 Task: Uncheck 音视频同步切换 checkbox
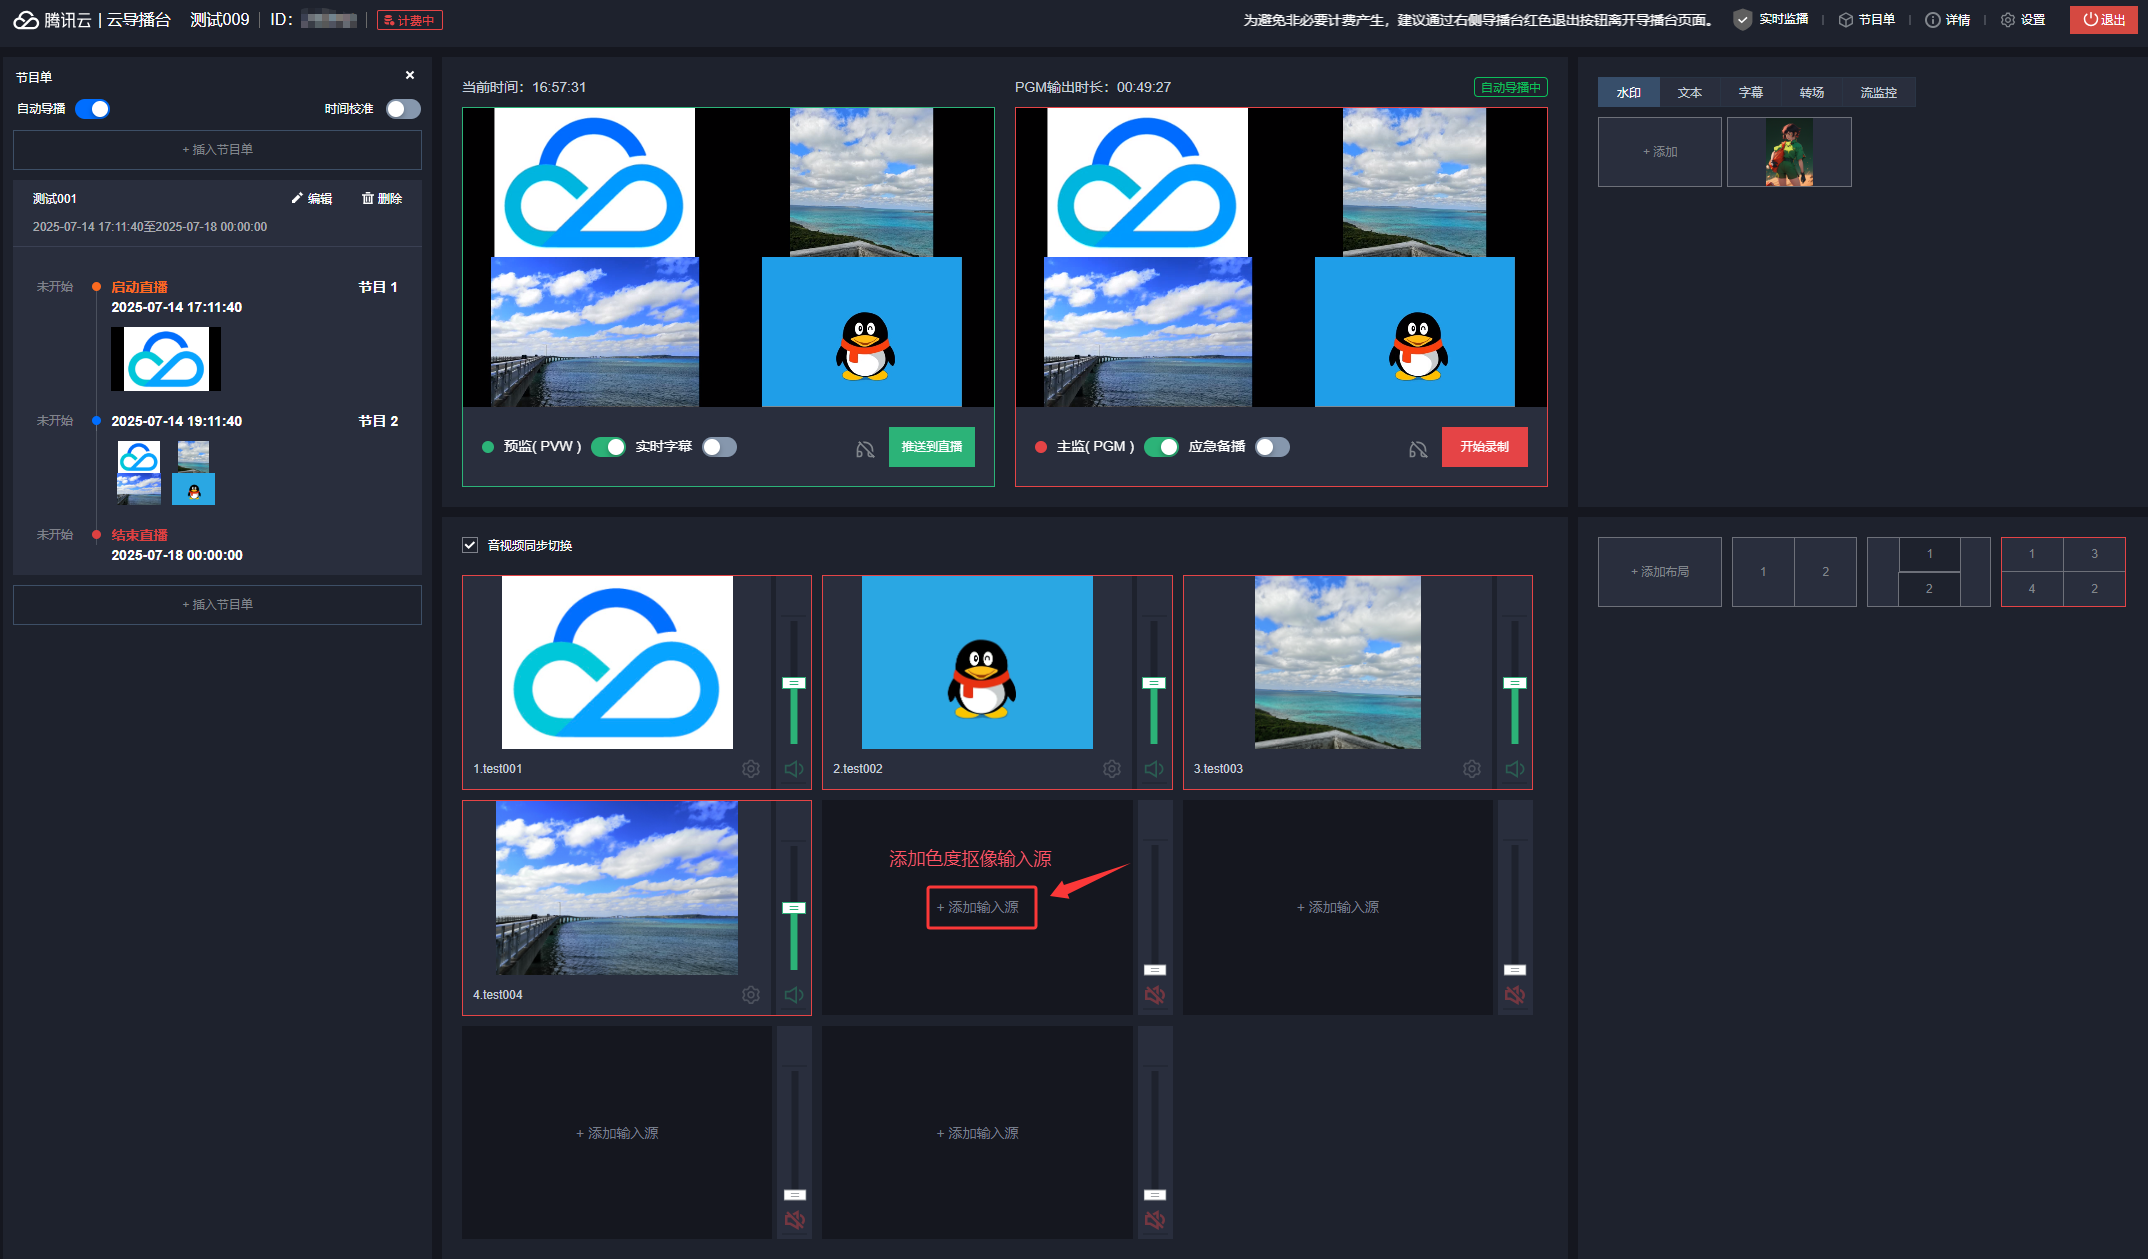point(470,545)
